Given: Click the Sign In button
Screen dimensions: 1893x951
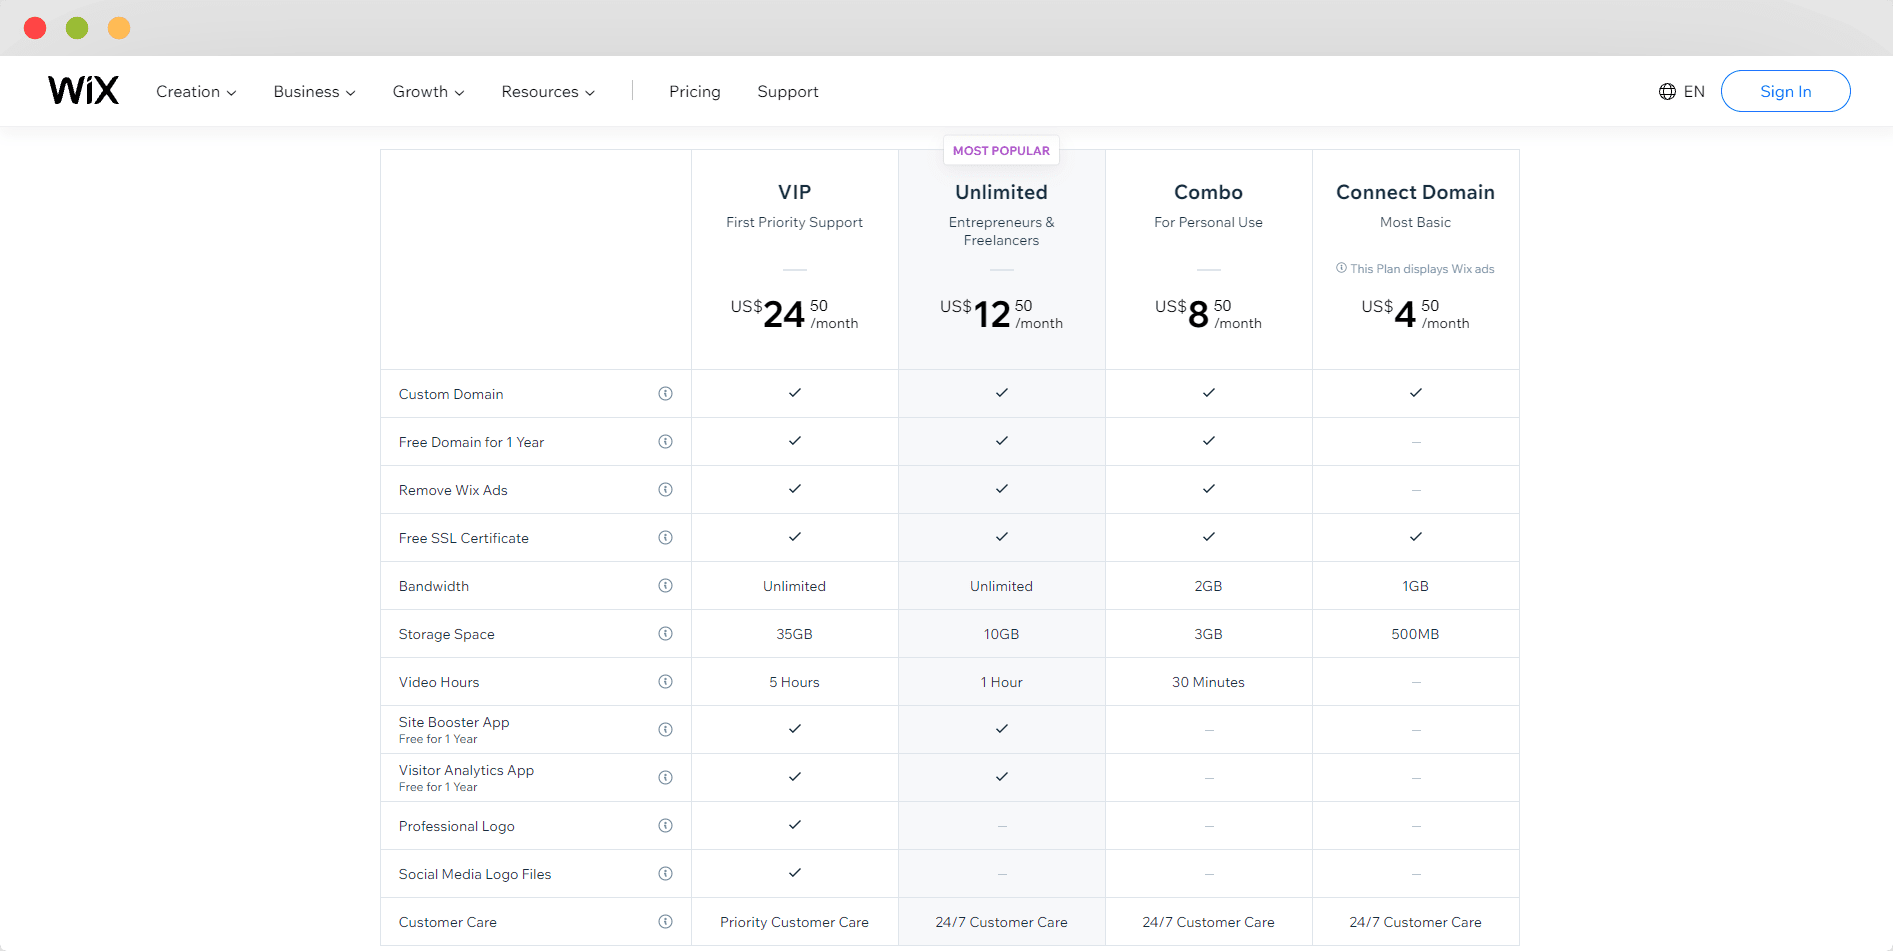Looking at the screenshot, I should 1786,91.
